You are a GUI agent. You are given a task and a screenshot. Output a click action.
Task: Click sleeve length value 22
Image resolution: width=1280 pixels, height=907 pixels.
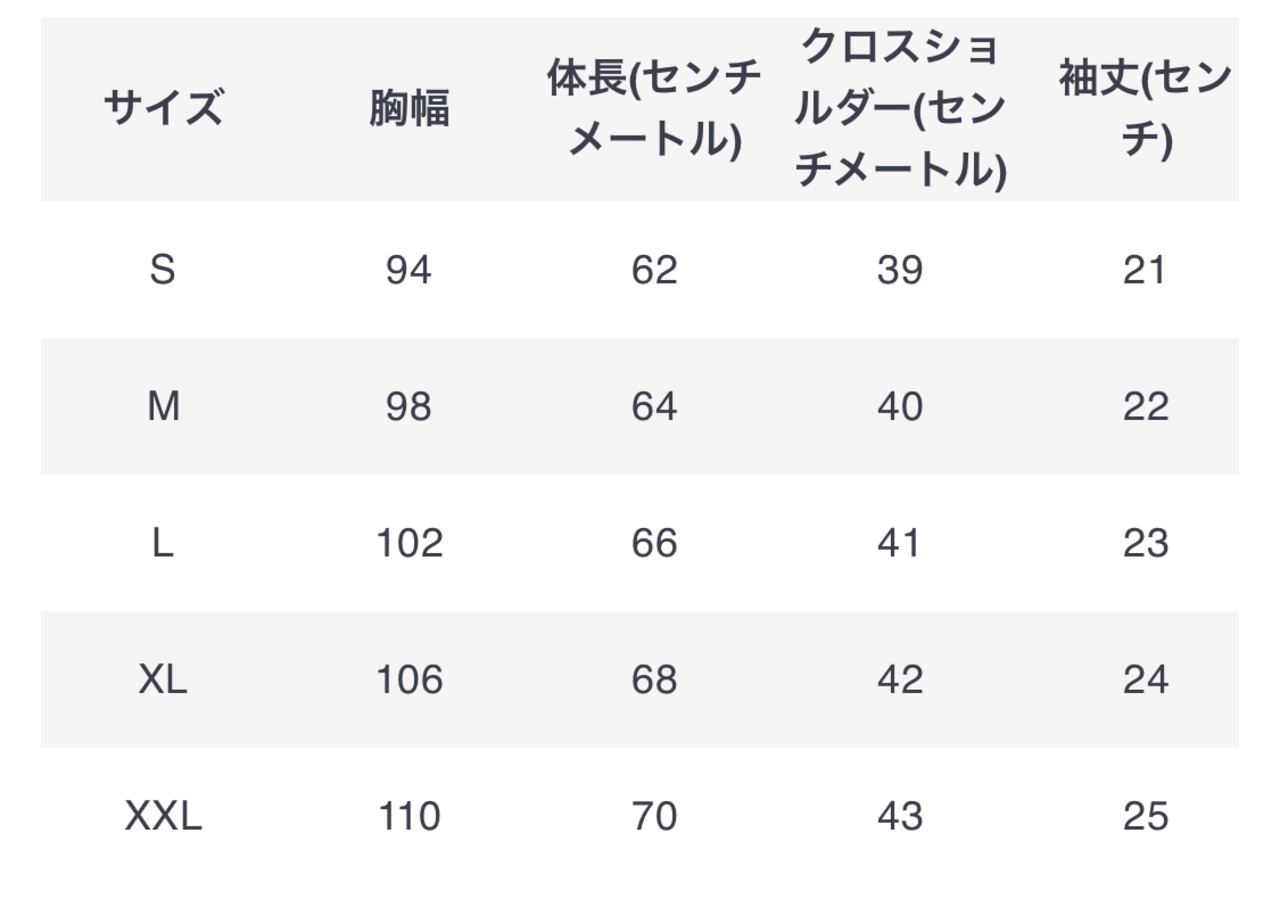click(1145, 407)
